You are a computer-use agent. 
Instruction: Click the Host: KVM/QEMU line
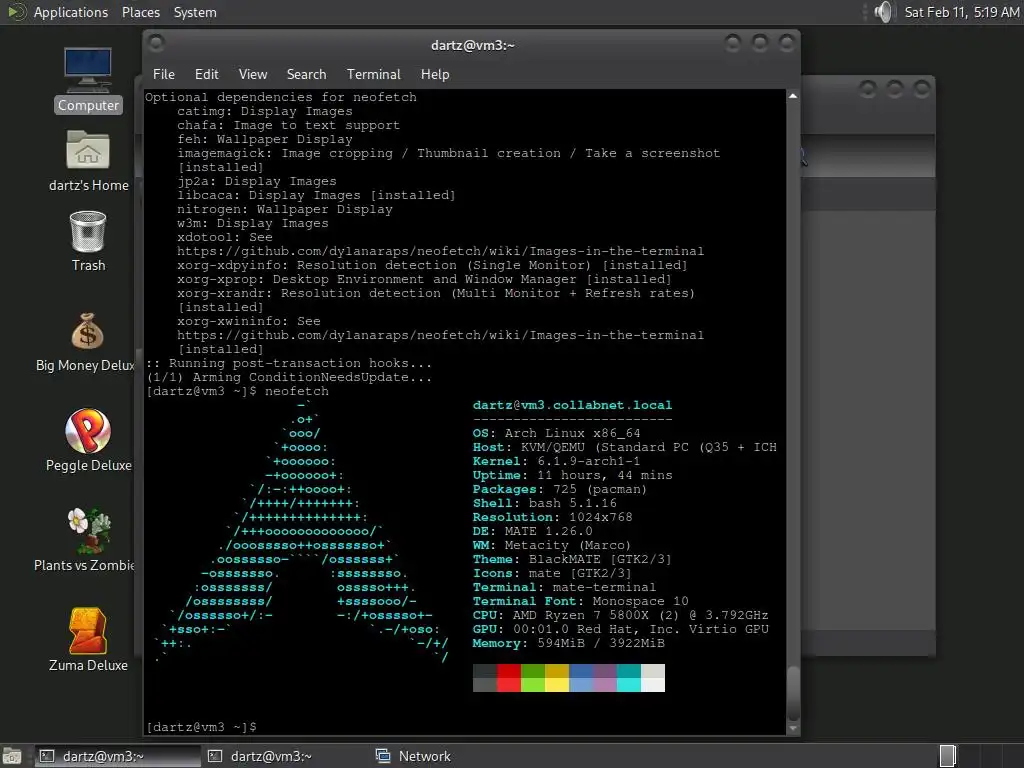pos(624,447)
